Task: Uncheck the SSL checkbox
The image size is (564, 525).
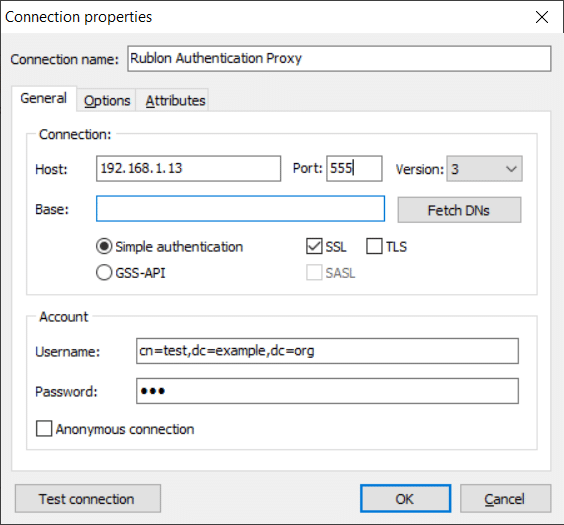Action: click(314, 247)
